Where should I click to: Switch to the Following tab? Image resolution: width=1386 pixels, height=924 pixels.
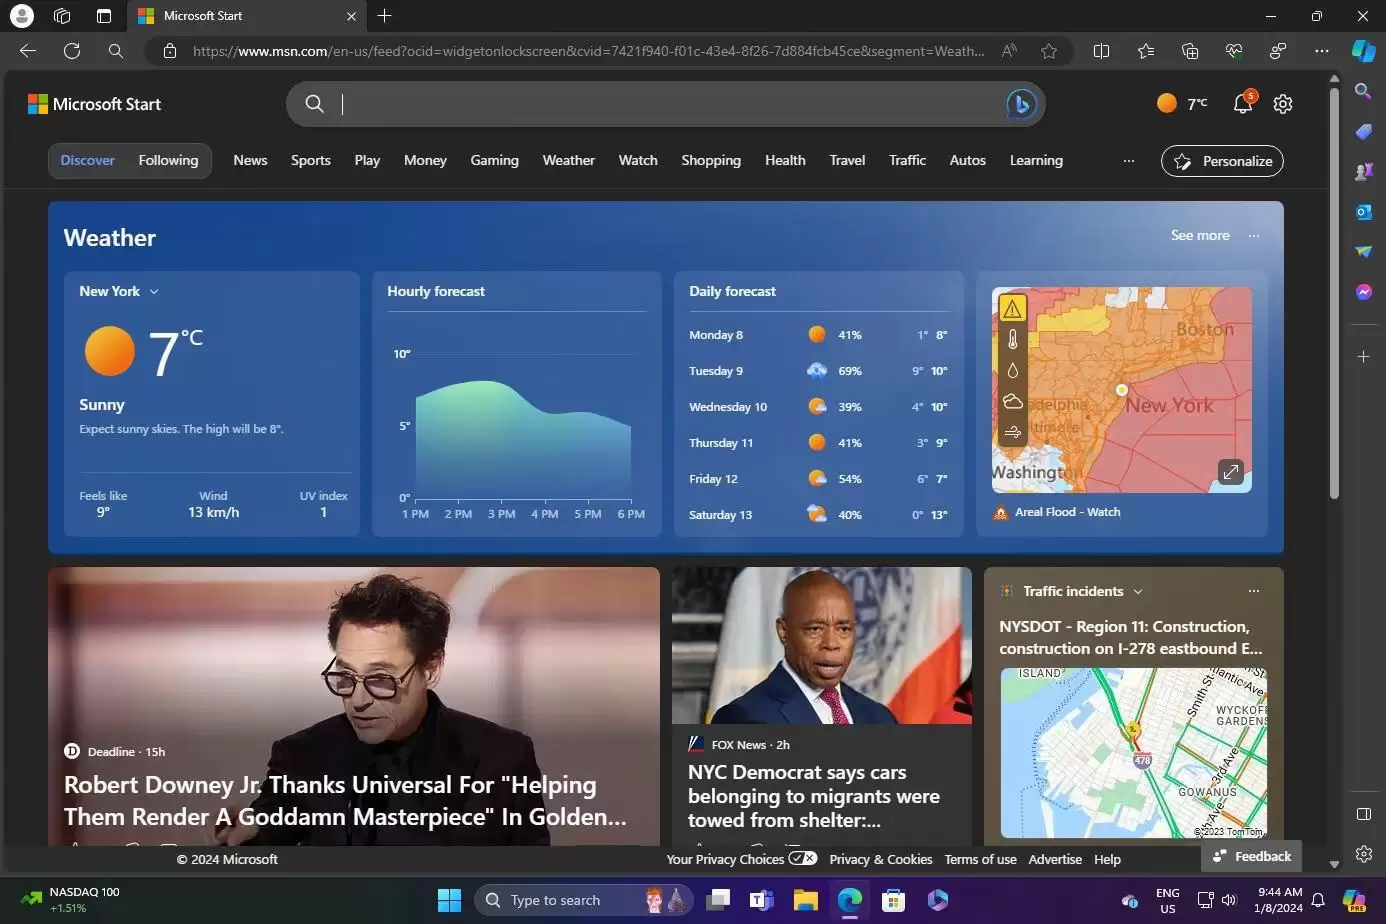168,160
